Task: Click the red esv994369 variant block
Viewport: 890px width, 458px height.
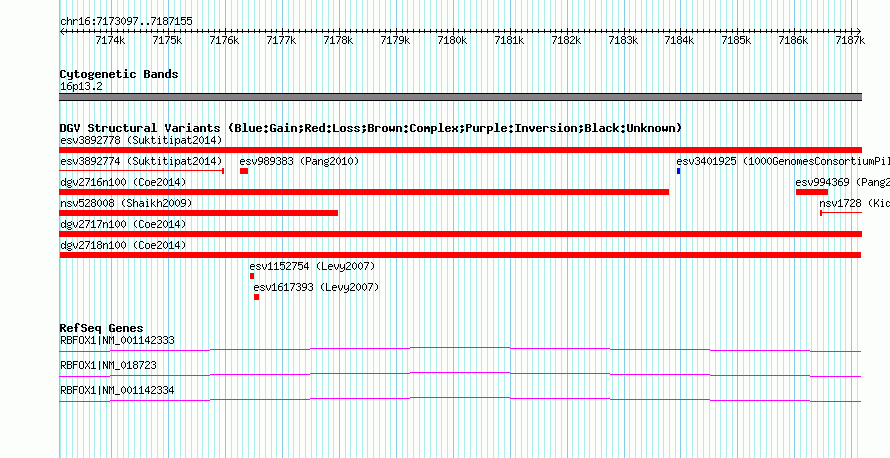Action: pyautogui.click(x=812, y=192)
